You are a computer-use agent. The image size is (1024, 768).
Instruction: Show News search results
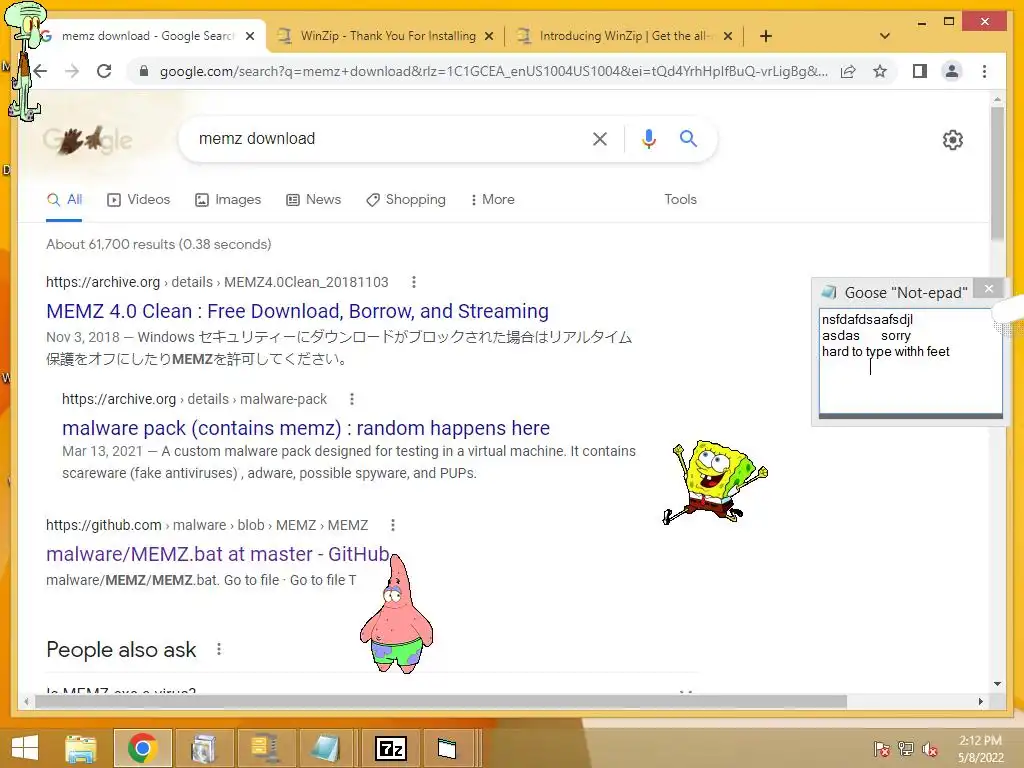tap(313, 199)
